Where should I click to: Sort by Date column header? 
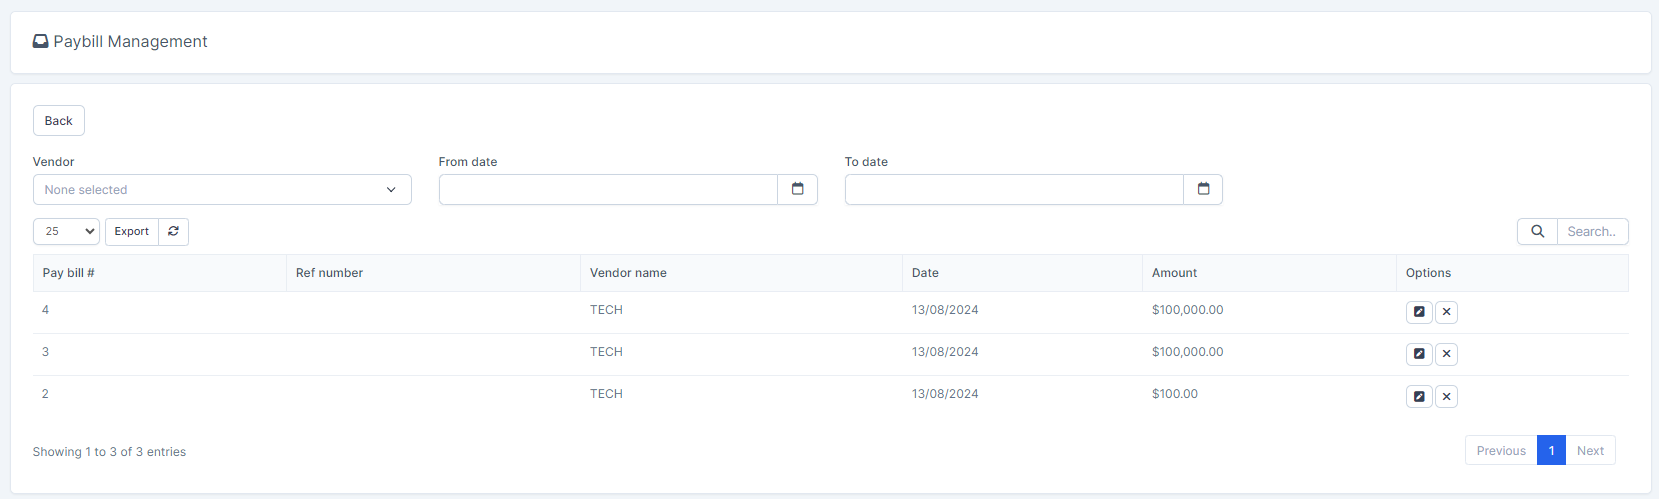pyautogui.click(x=1022, y=273)
